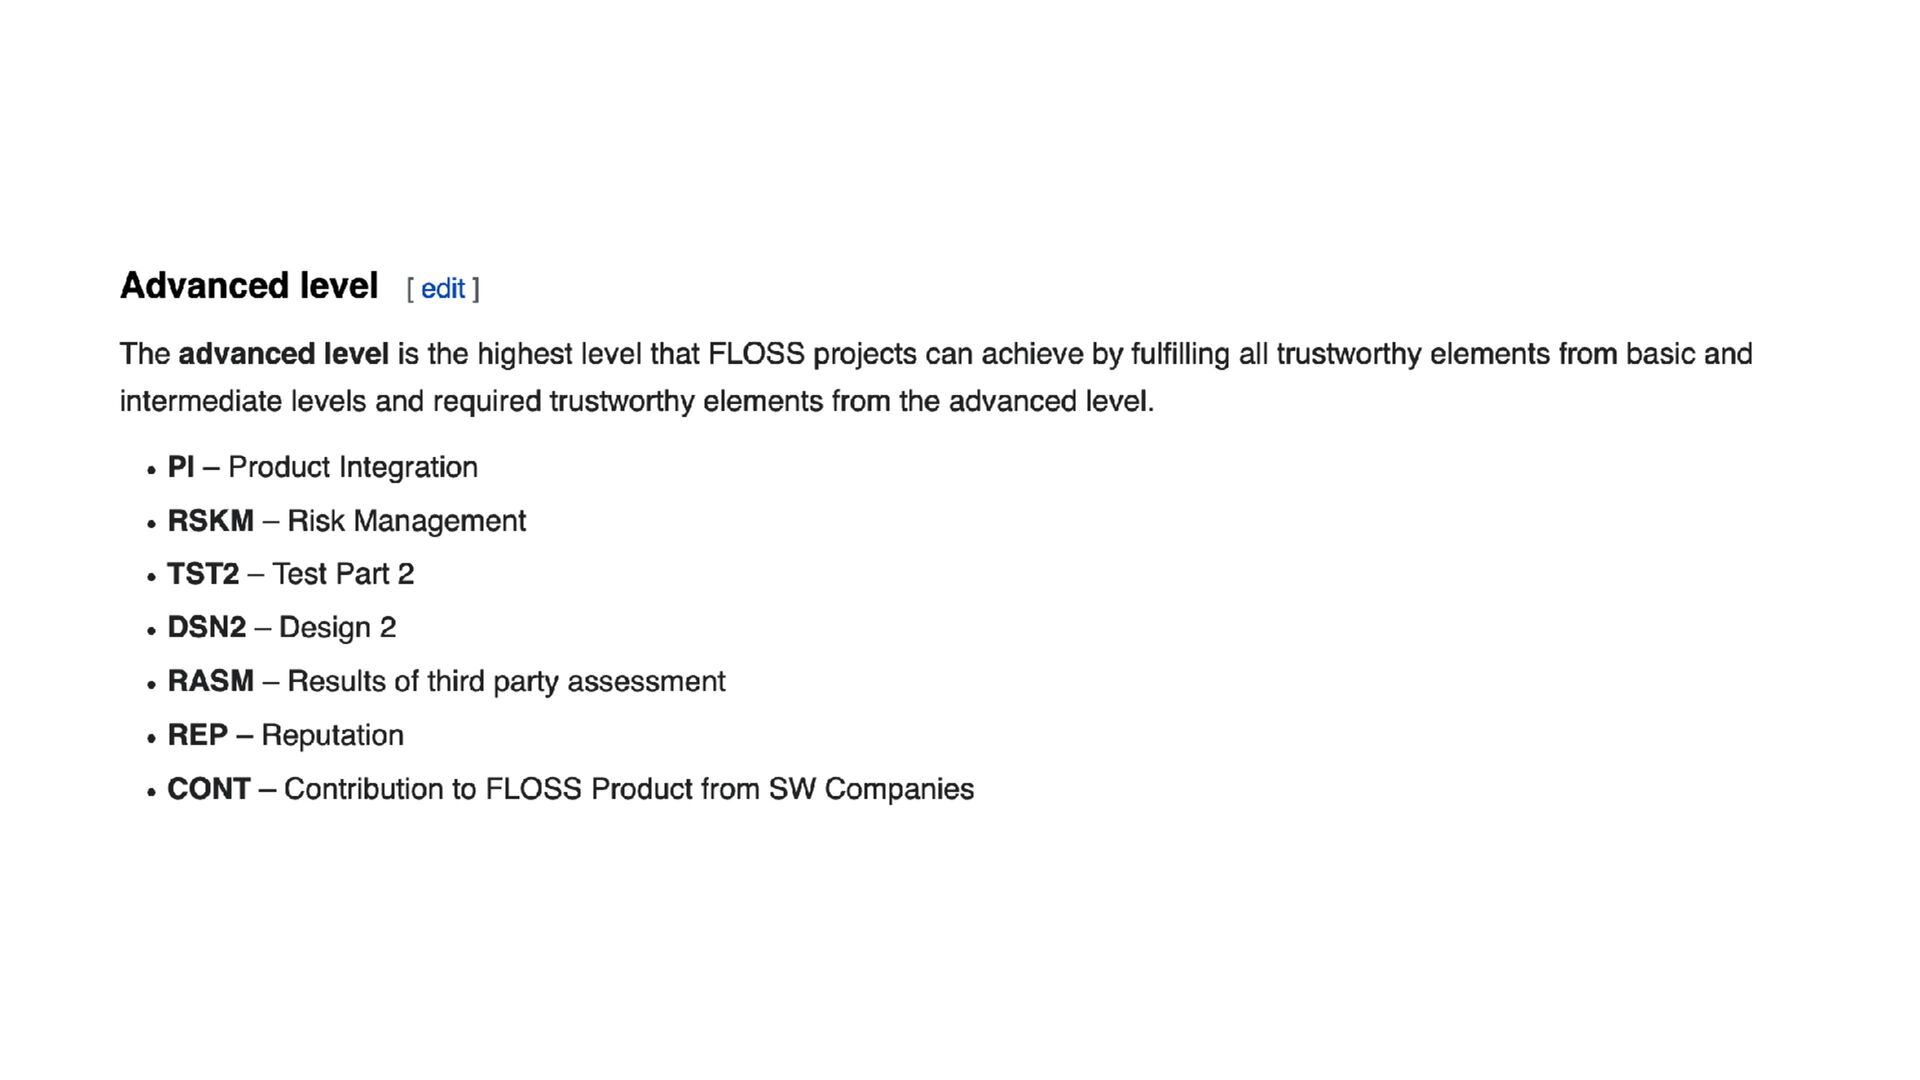Click the Advanced level section heading
Image resolution: width=1920 pixels, height=1080 pixels.
(249, 286)
